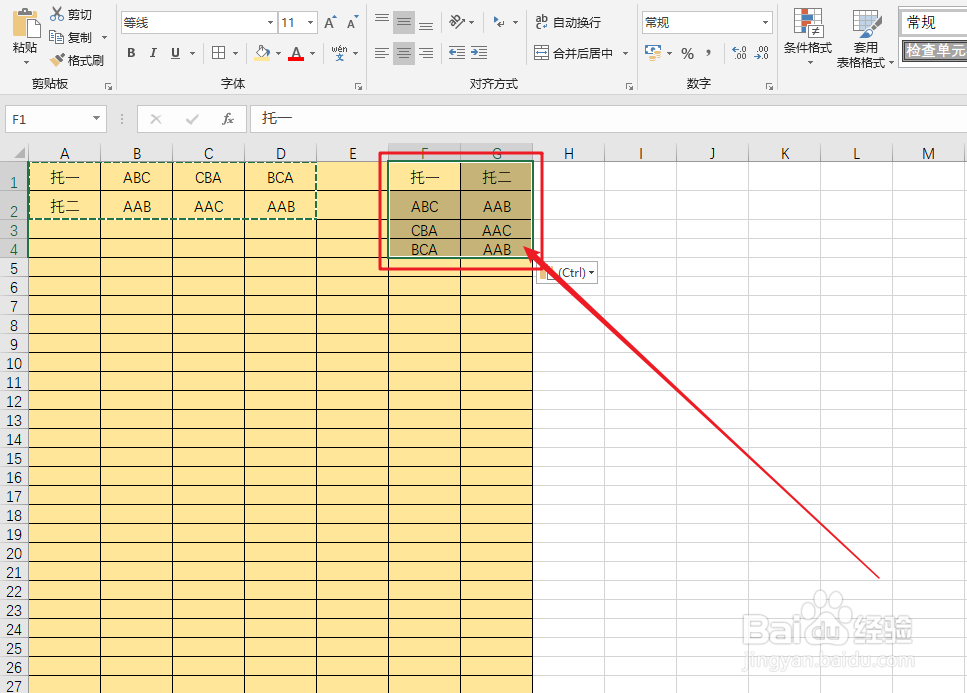Open the clipboard group dialog launcher

click(109, 86)
